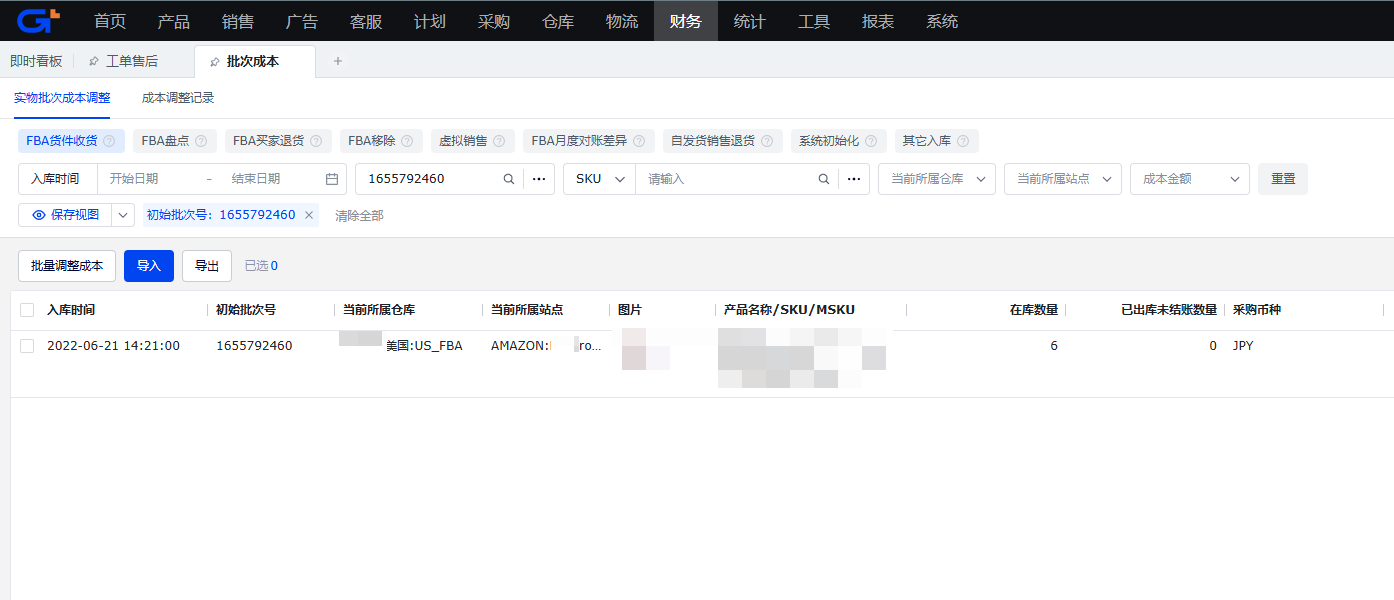Screen dimensions: 1394x600
Task: Remove the 初始批次号 filter tag
Action: [x=309, y=215]
